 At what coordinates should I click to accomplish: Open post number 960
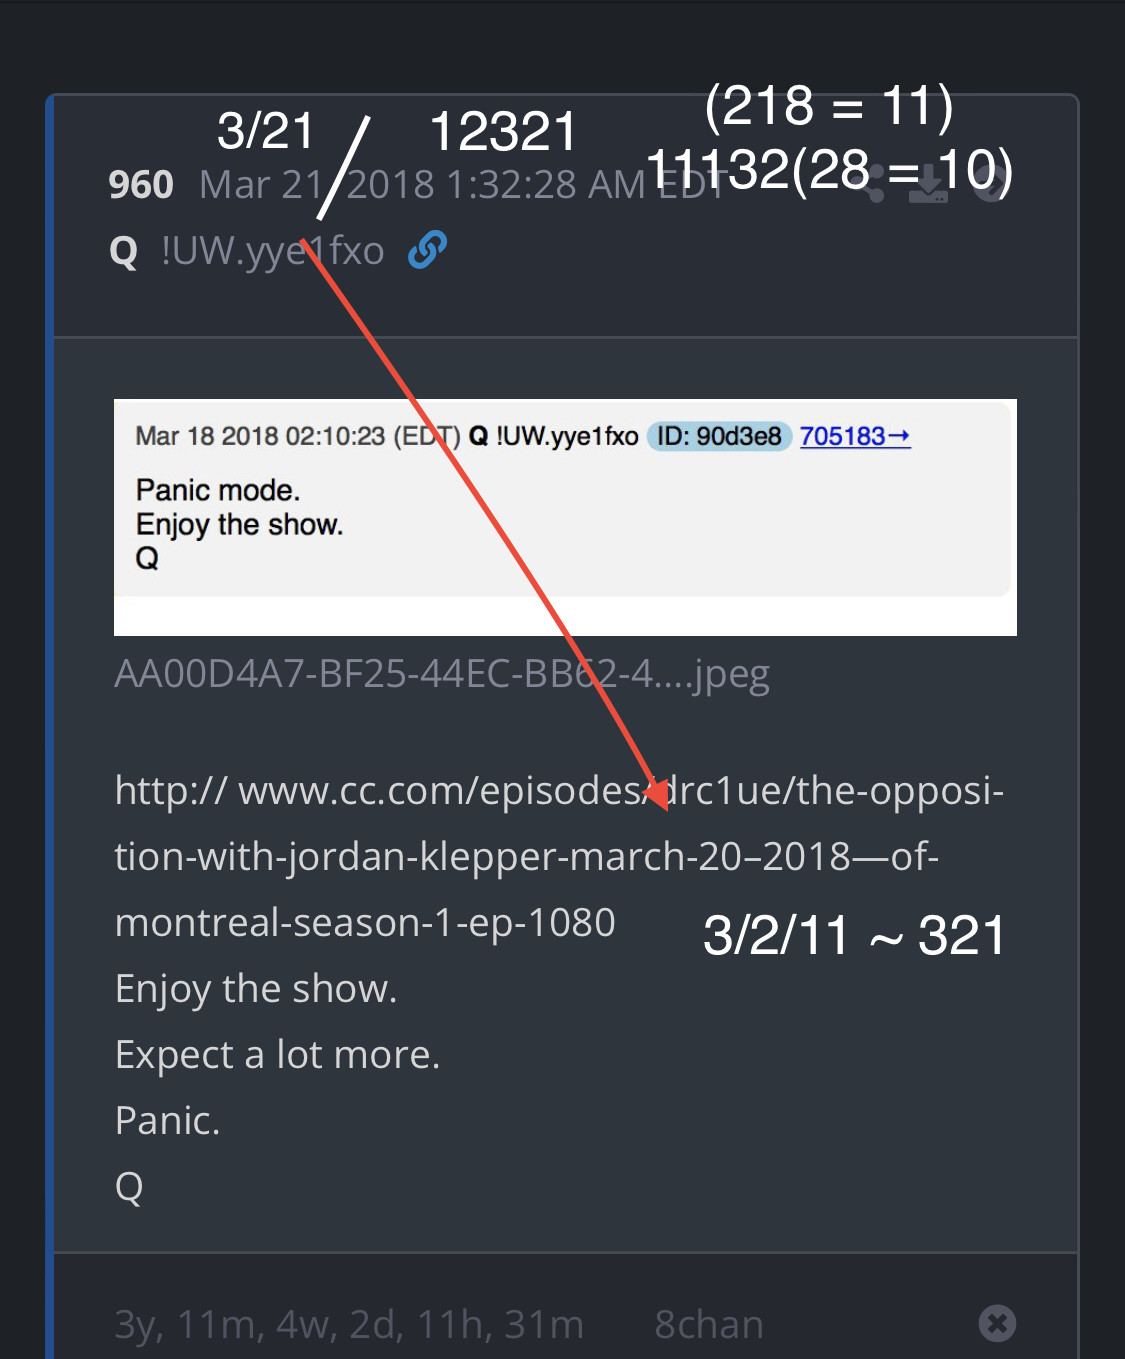coord(141,185)
